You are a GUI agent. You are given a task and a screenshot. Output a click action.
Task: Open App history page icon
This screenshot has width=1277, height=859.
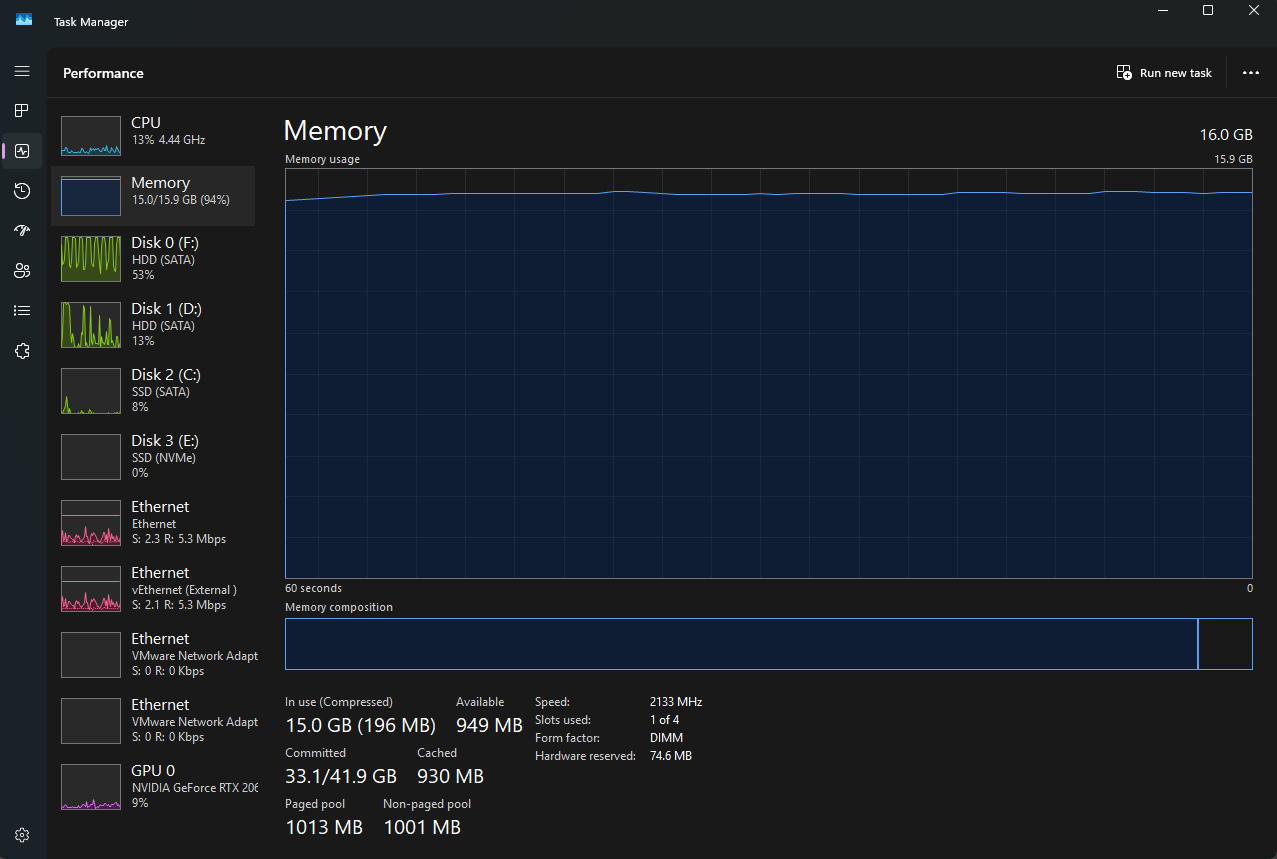coord(22,191)
